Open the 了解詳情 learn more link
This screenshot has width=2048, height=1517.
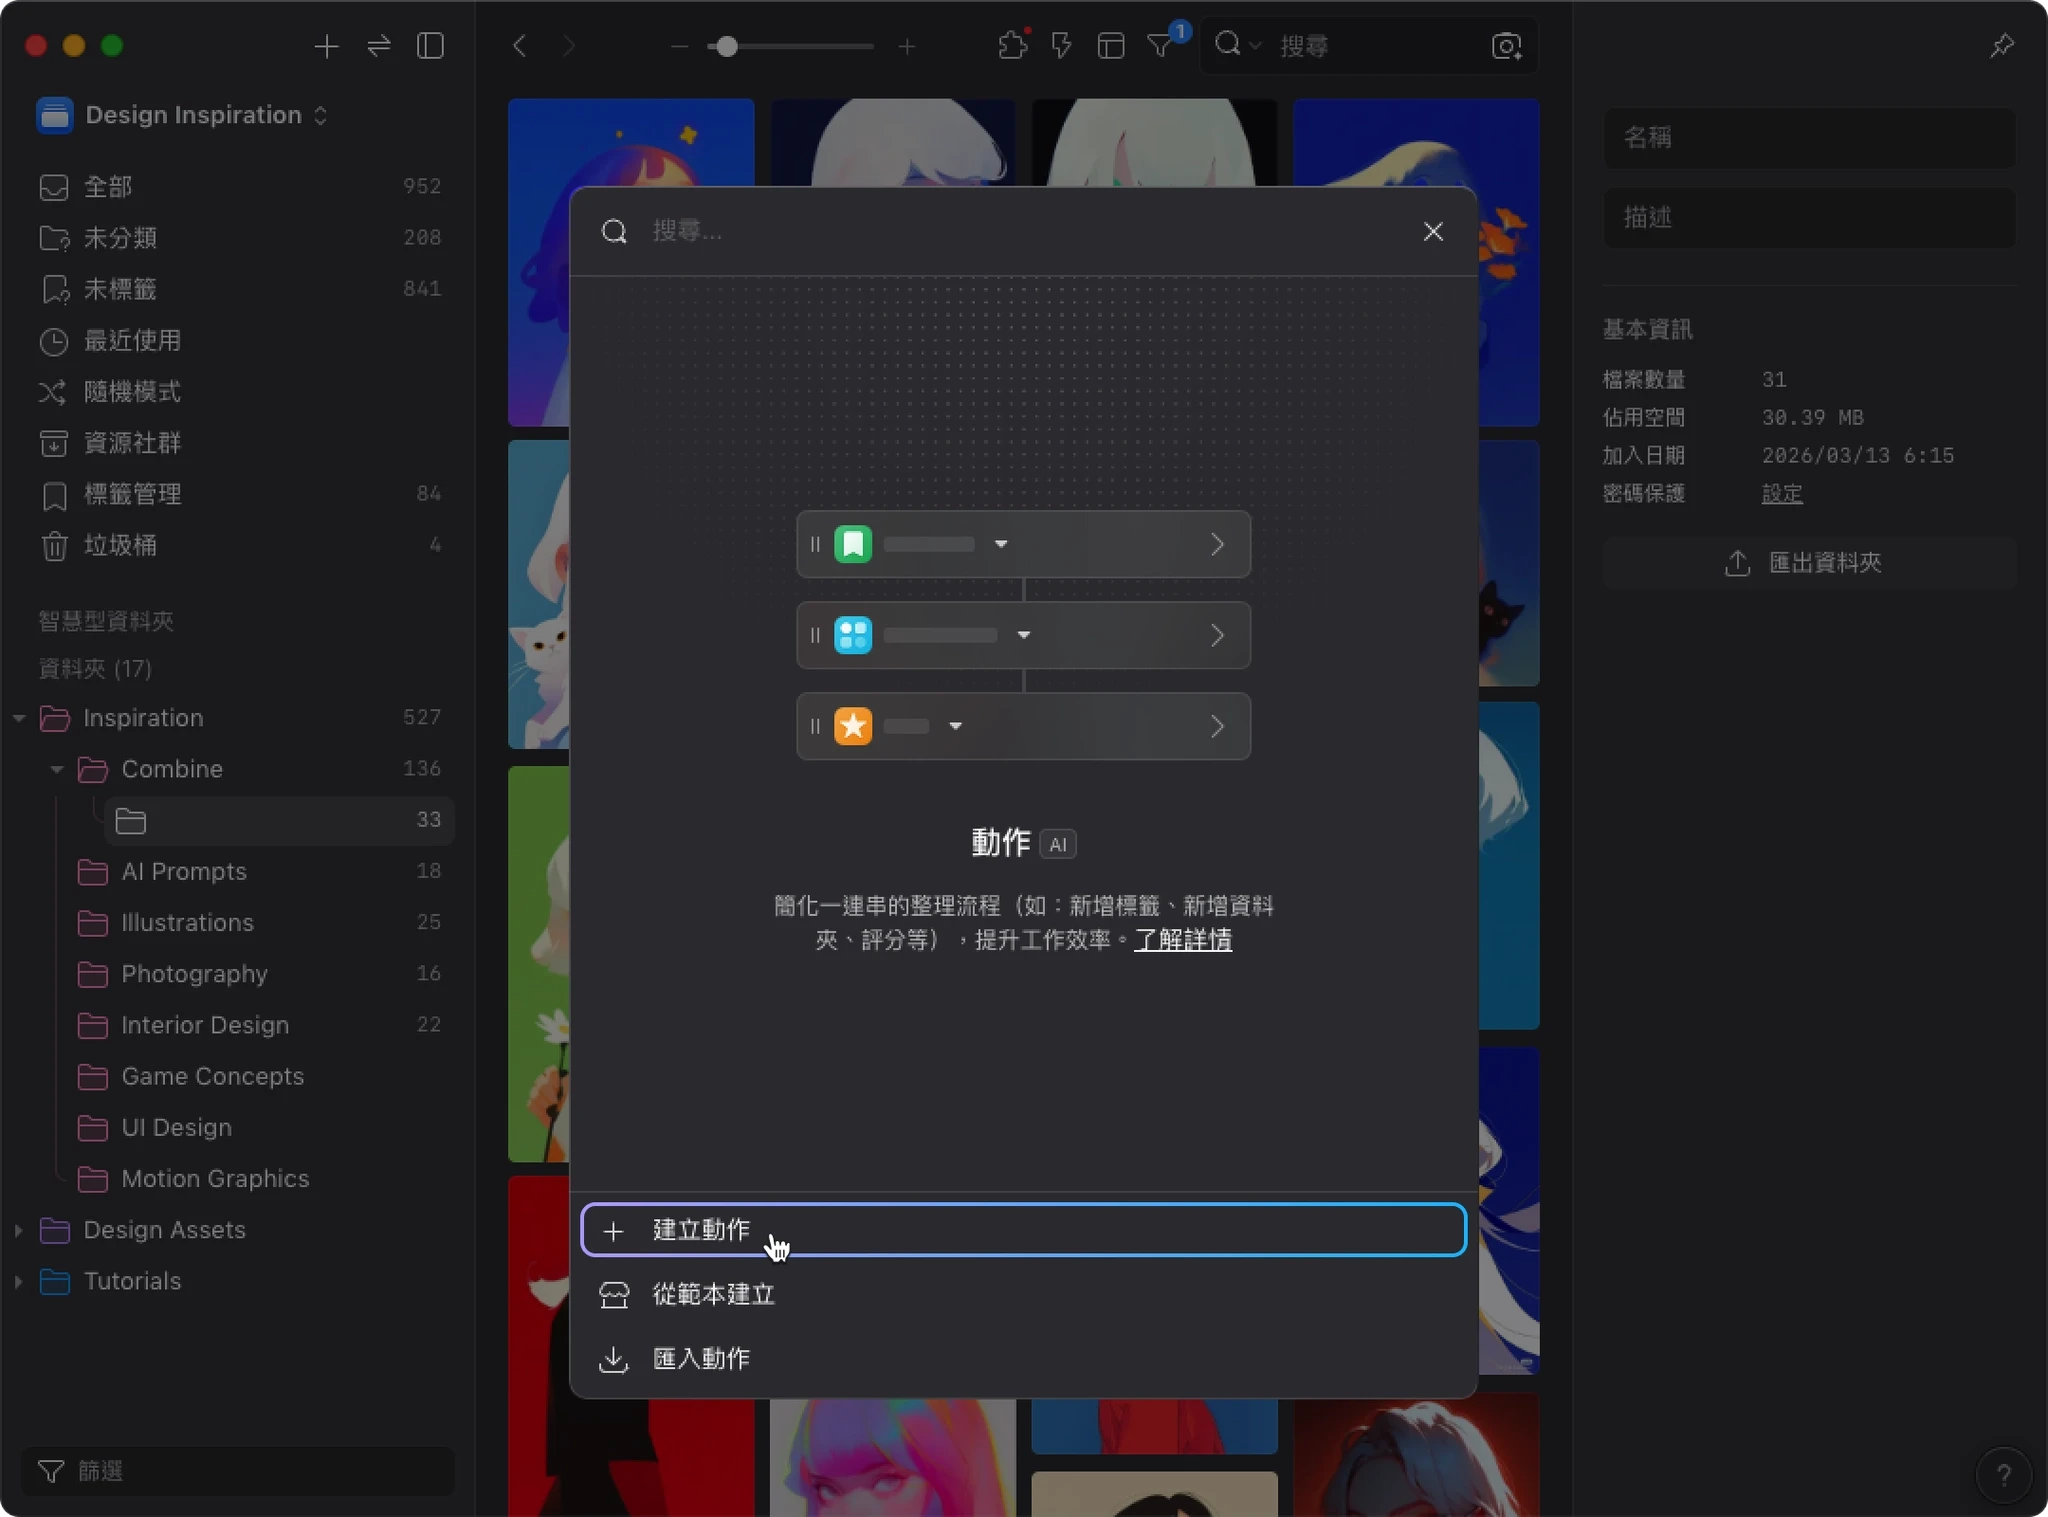coord(1182,940)
